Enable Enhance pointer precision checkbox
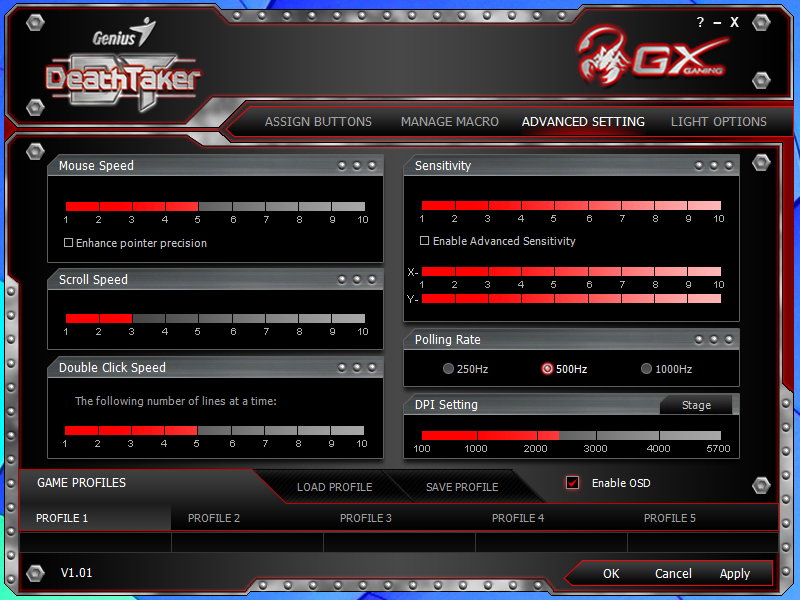 (x=68, y=242)
